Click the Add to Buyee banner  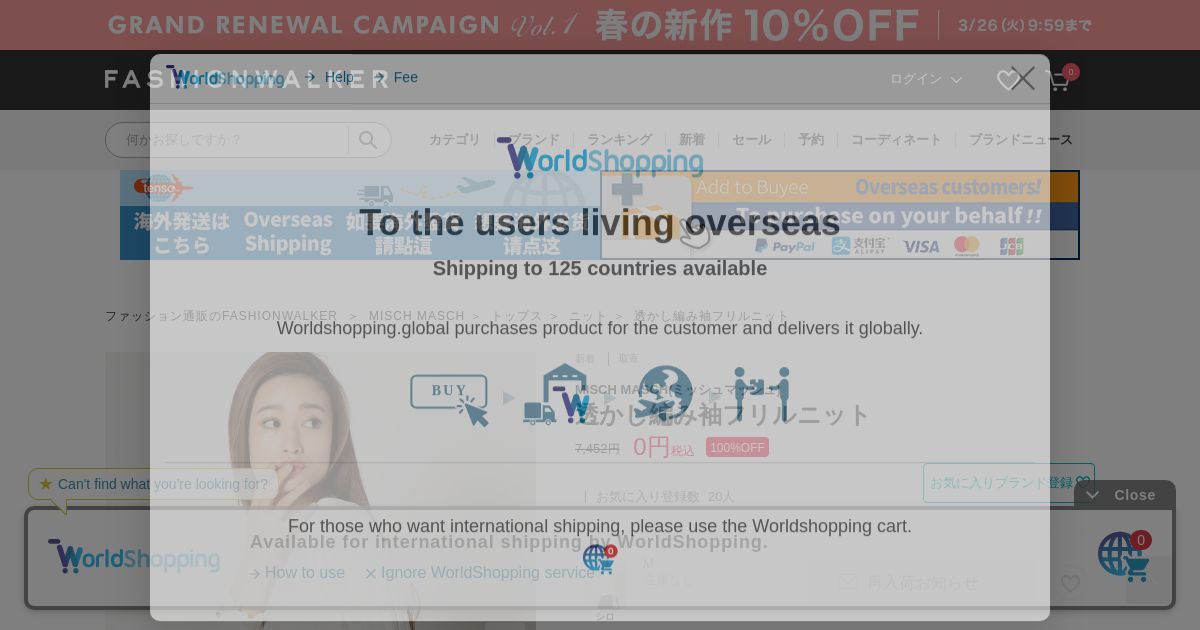tap(840, 215)
